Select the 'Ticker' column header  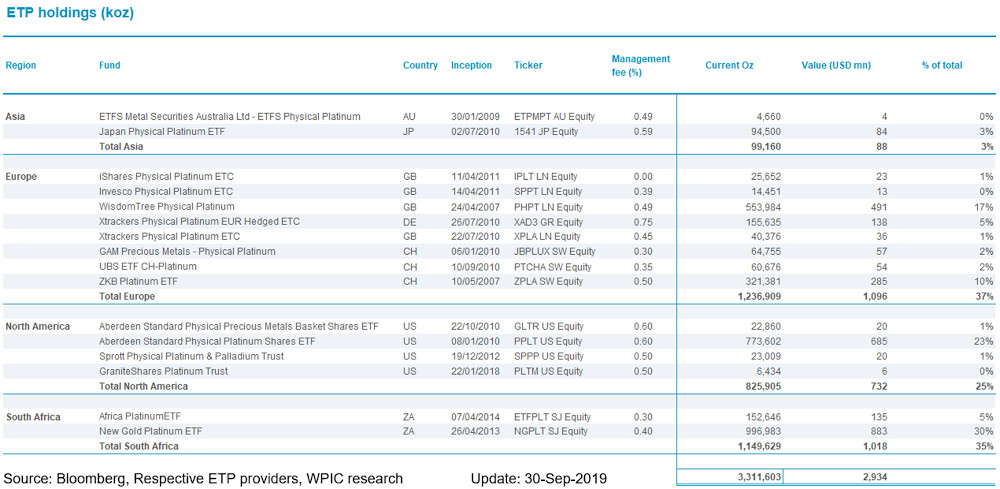coord(528,65)
